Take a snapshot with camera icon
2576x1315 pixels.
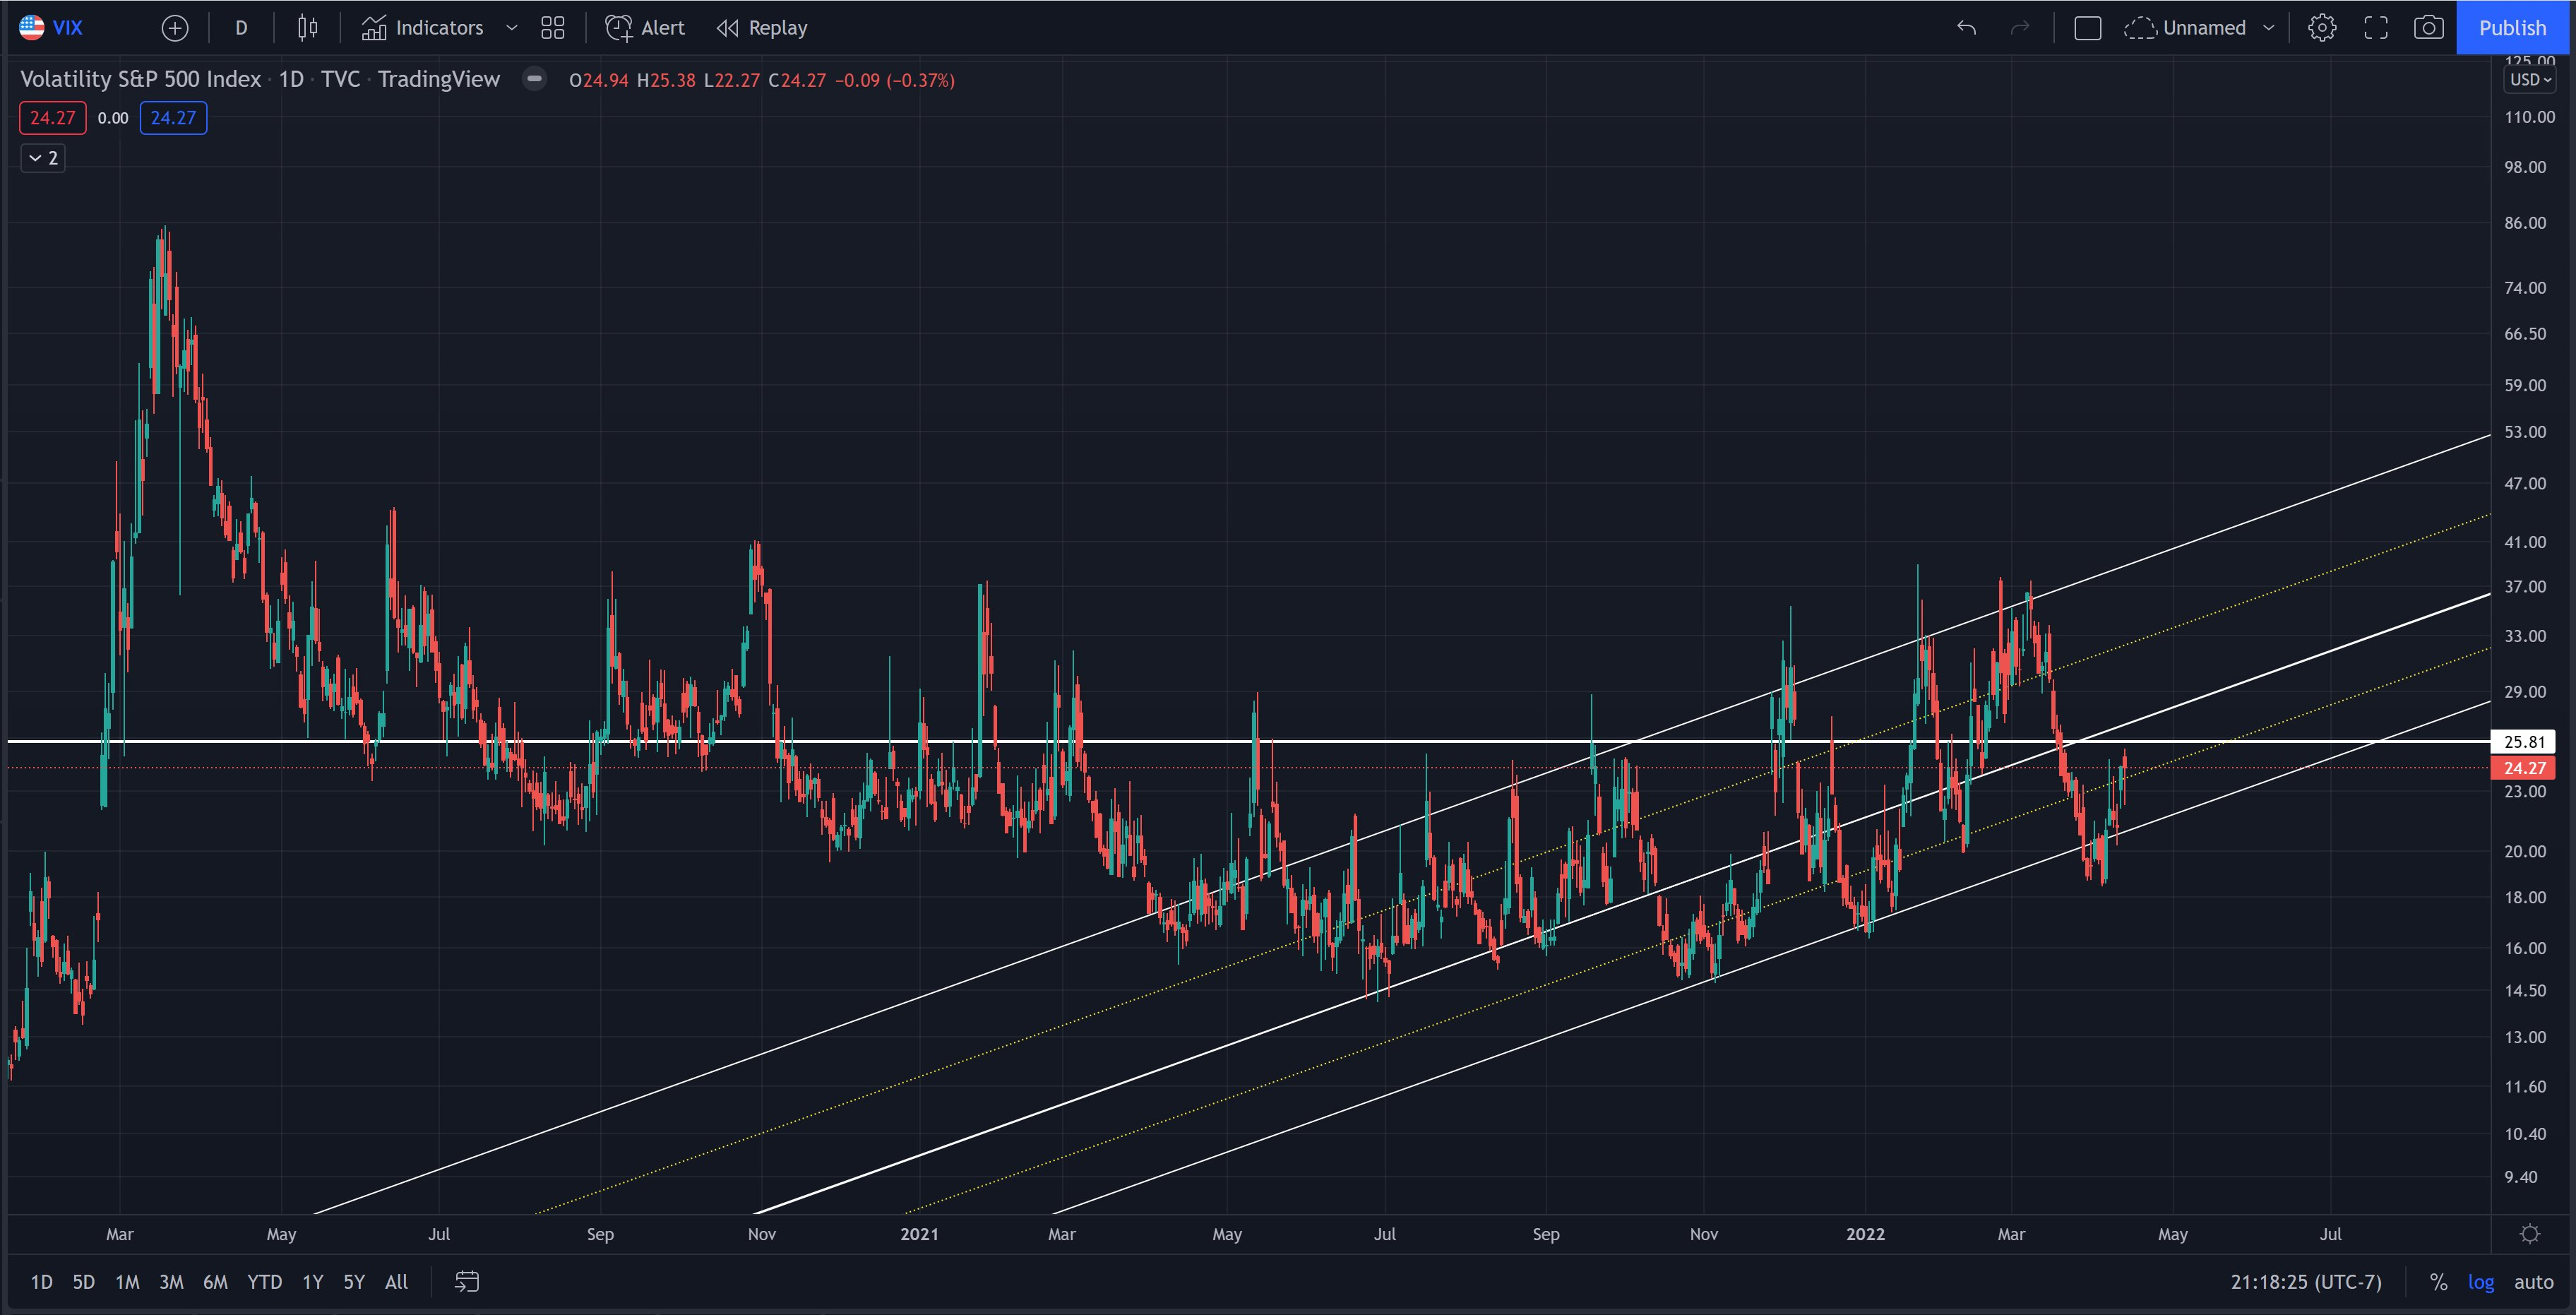pyautogui.click(x=2429, y=28)
